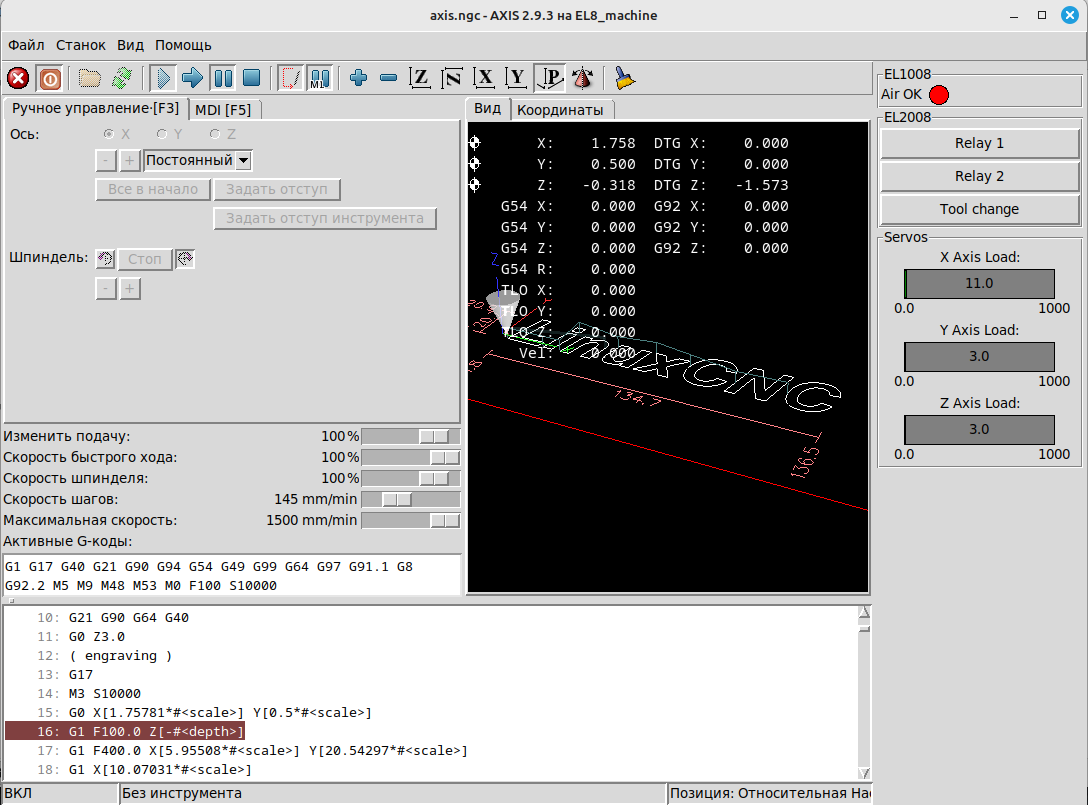The height and width of the screenshot is (805, 1088).
Task: Open the Файл menu
Action: tap(26, 45)
